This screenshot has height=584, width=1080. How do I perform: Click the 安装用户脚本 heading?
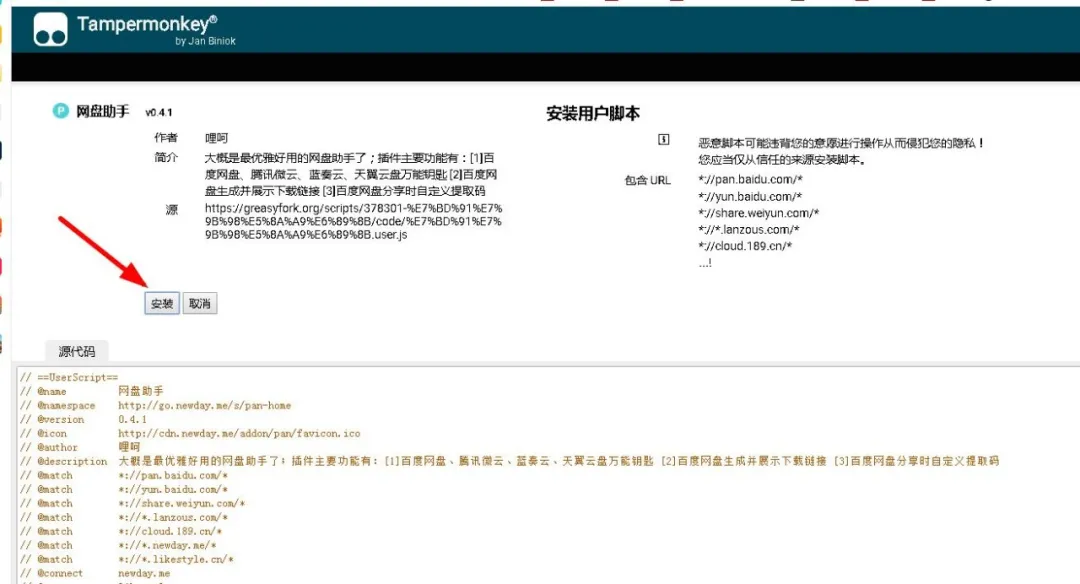pyautogui.click(x=593, y=114)
